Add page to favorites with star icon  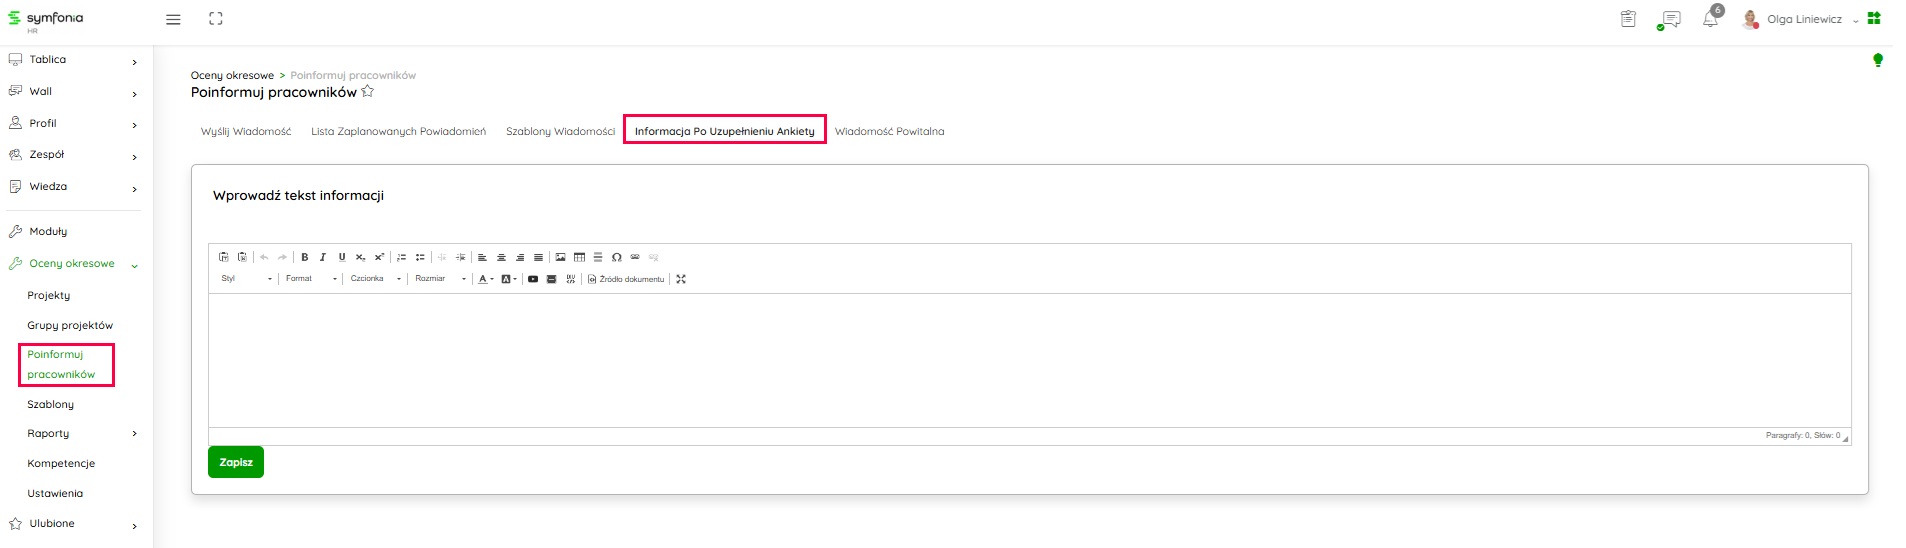coord(368,92)
